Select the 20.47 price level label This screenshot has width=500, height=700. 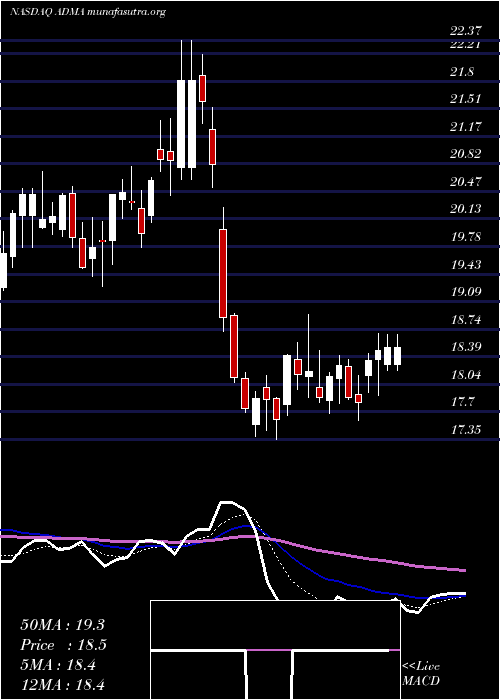(x=466, y=182)
